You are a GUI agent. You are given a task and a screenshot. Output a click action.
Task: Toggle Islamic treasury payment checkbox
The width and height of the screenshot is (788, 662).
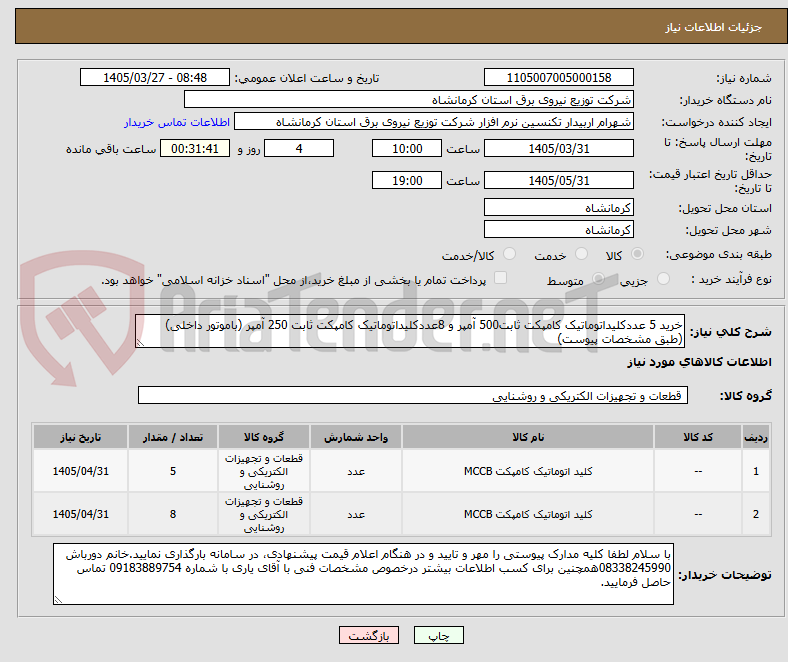[500, 278]
